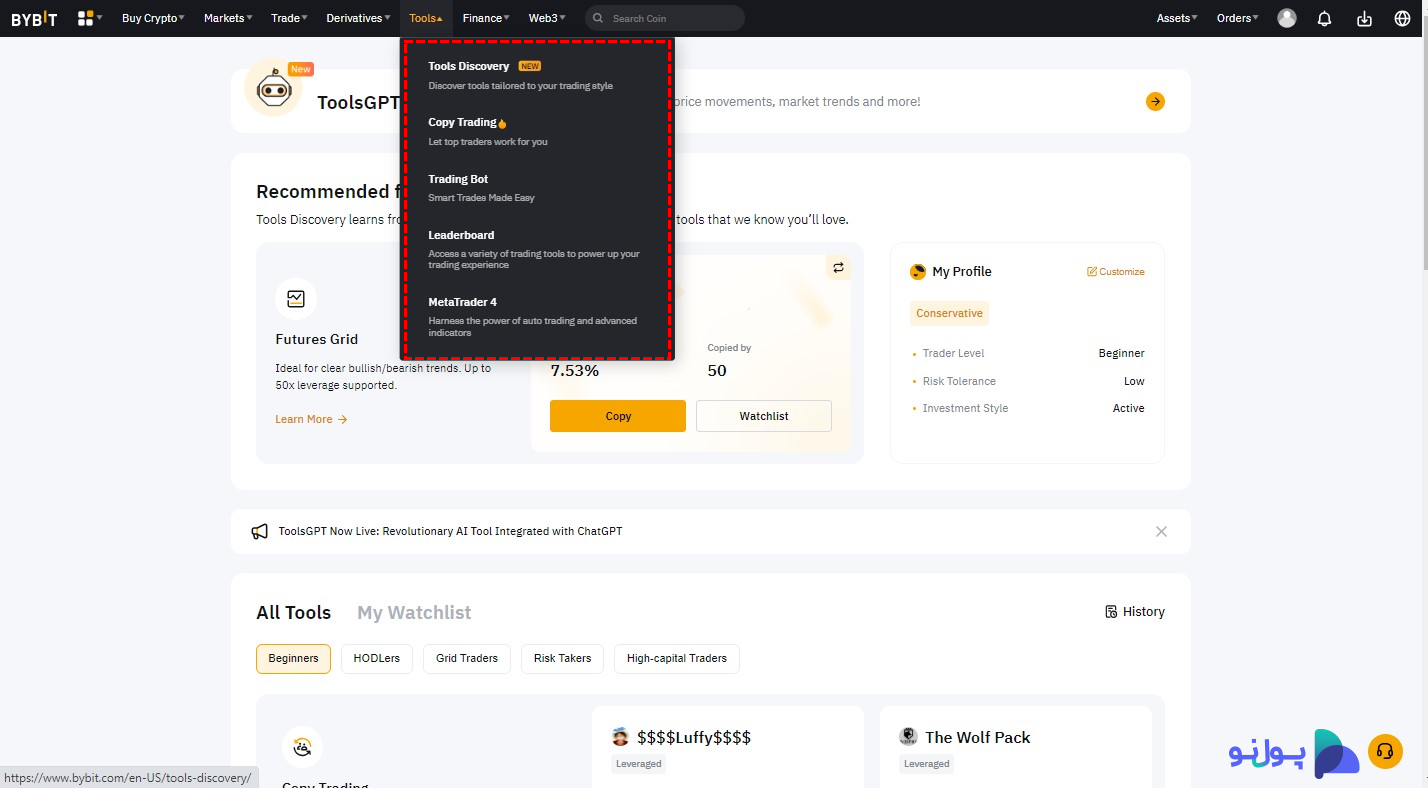Expand the Finance menu
Image resolution: width=1428 pixels, height=788 pixels.
coord(486,18)
